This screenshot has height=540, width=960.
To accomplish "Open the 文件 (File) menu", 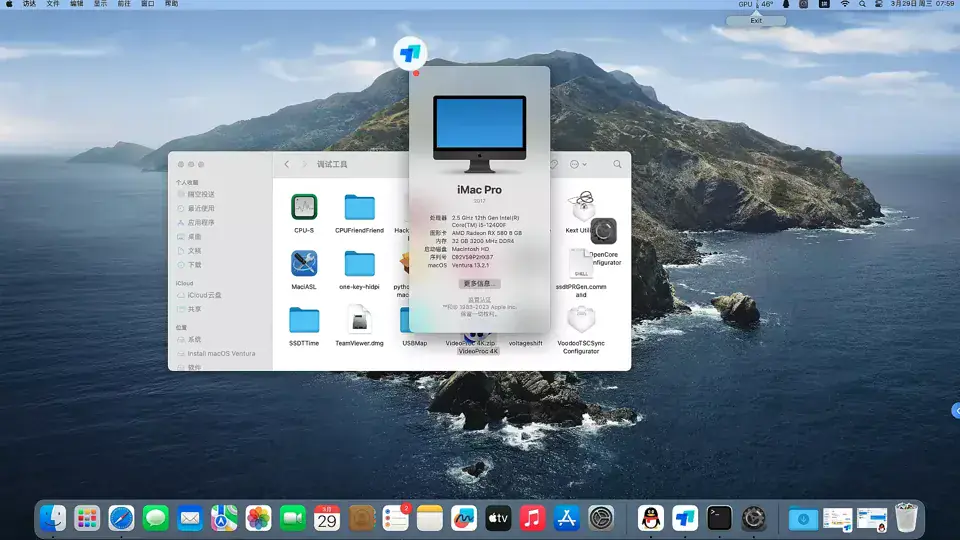I will 53,4.
